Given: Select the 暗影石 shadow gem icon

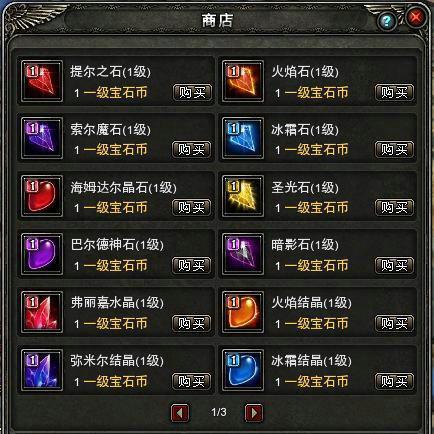Looking at the screenshot, I should click(243, 254).
